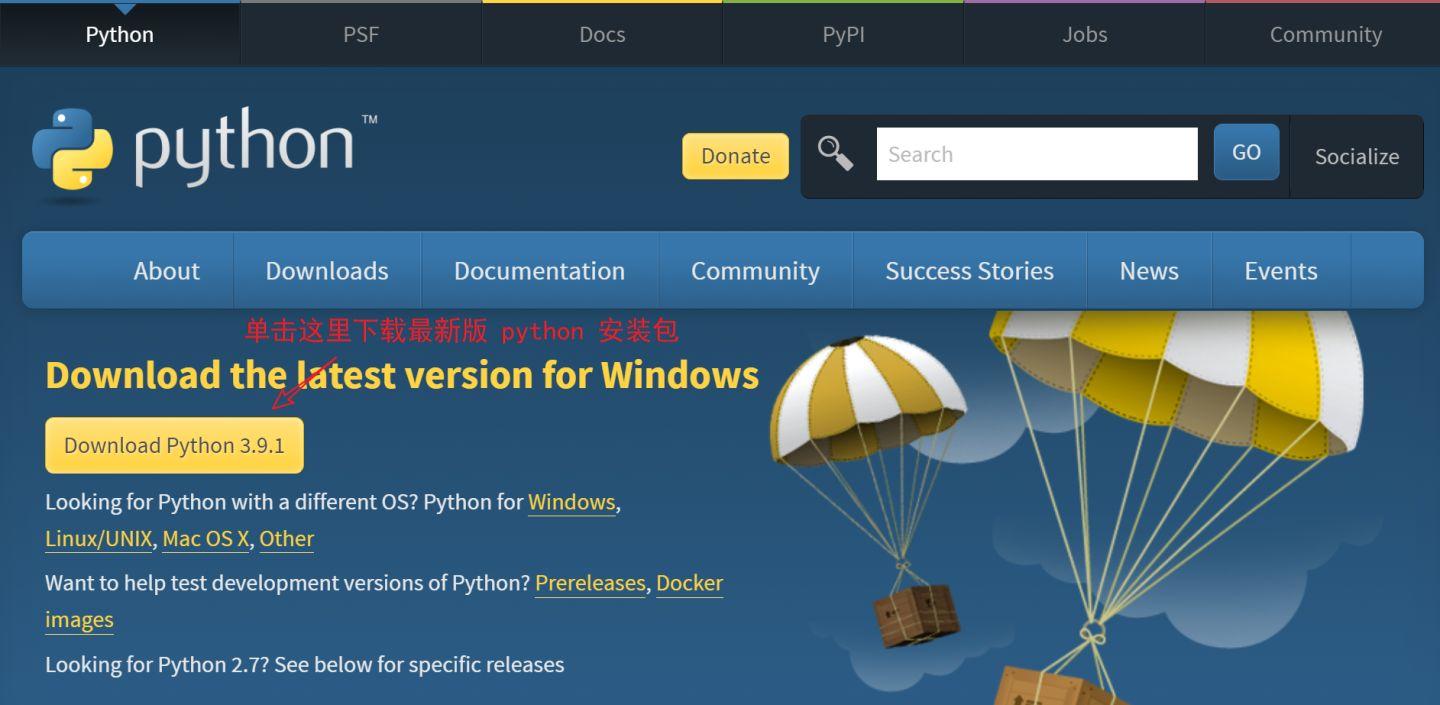The width and height of the screenshot is (1440, 705).
Task: Open Community in the main navigation bar
Action: click(x=755, y=271)
